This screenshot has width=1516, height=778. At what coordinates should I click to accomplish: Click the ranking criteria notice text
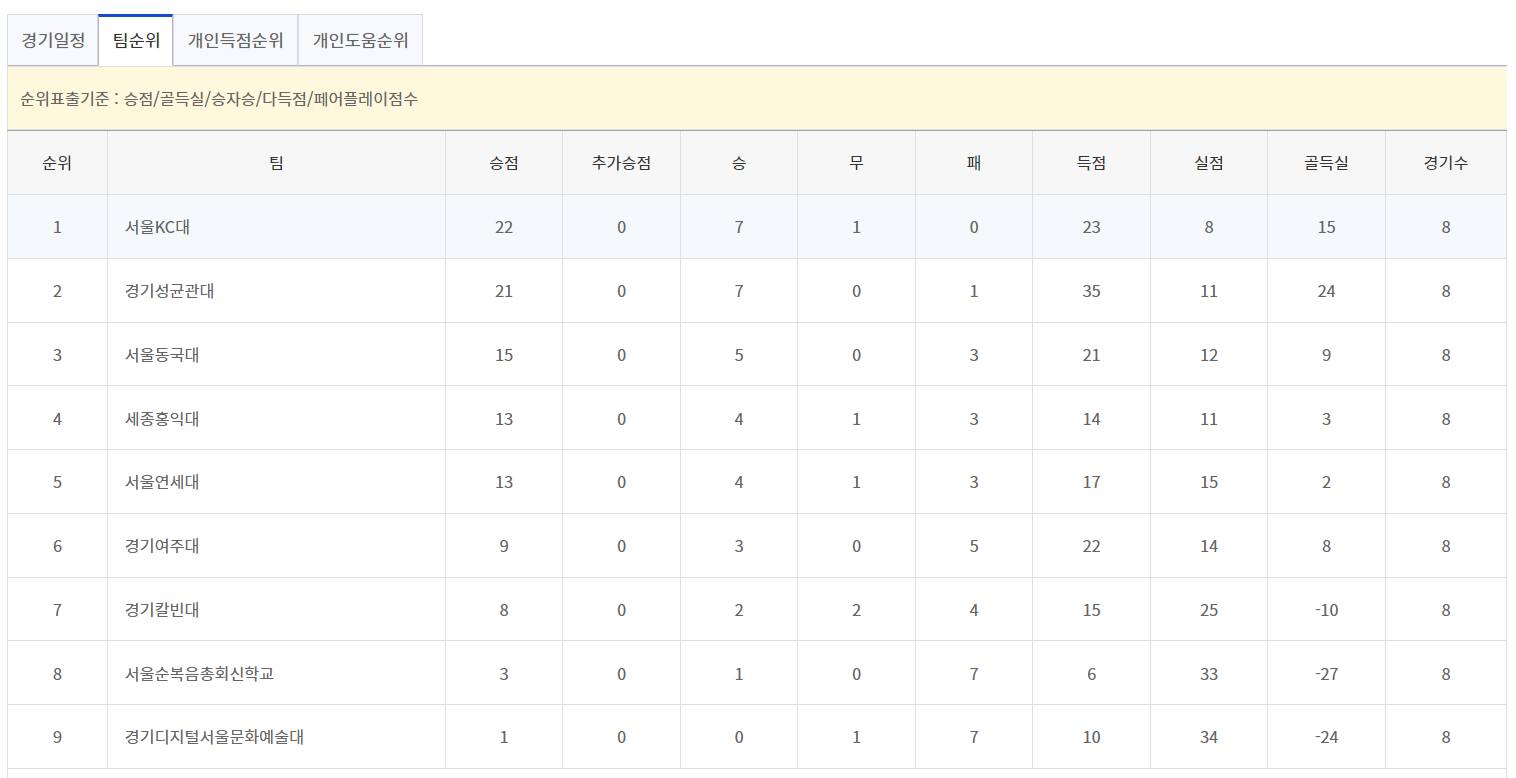(219, 99)
